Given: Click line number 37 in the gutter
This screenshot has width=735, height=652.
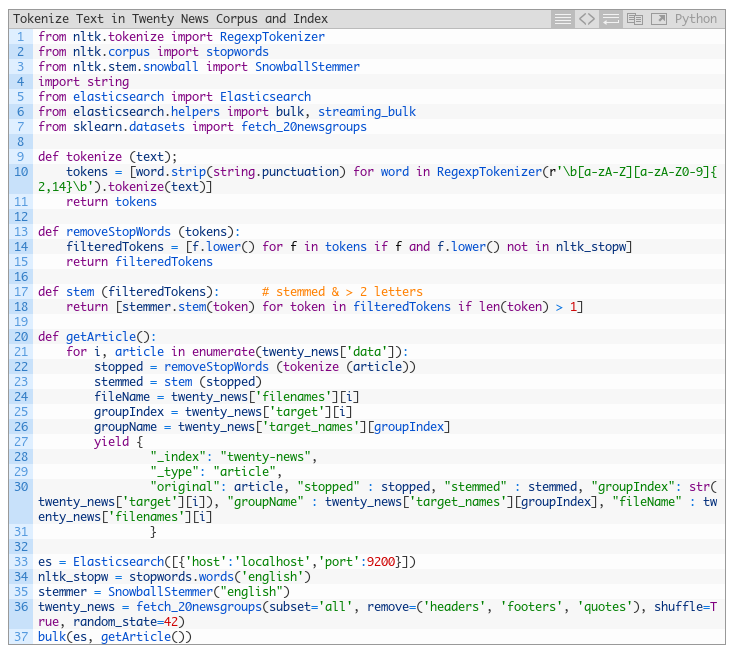Looking at the screenshot, I should click(x=21, y=637).
